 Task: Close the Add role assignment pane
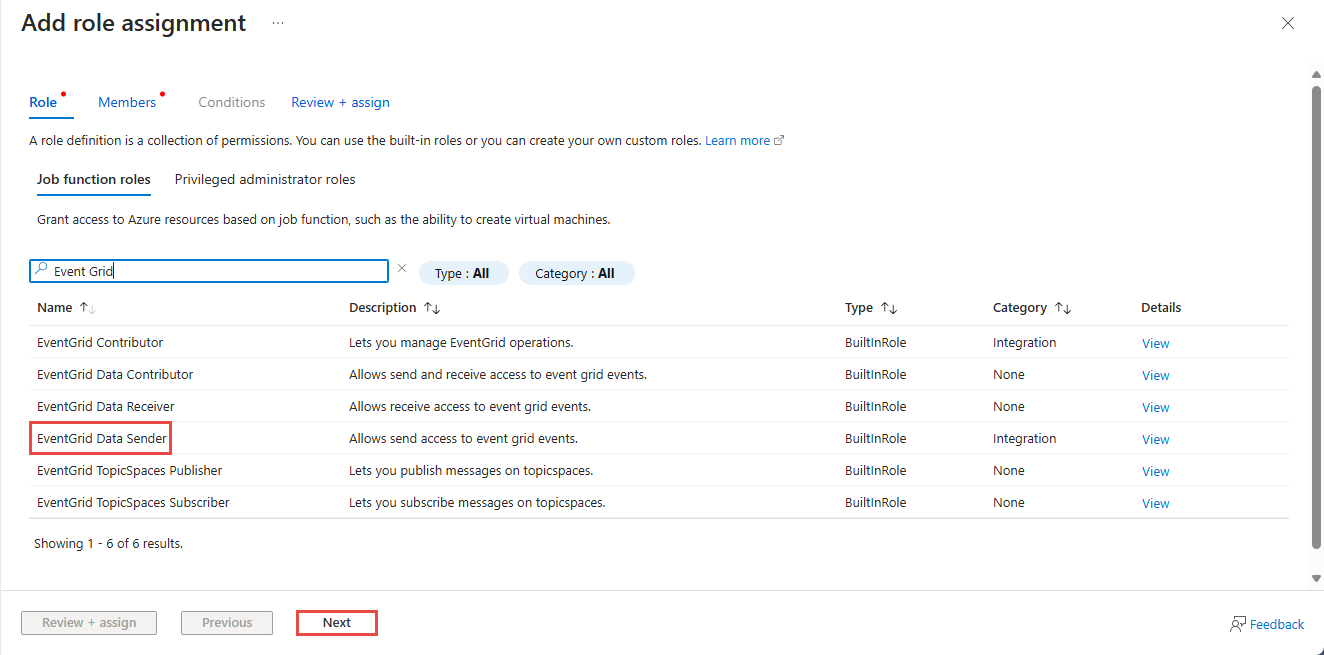click(x=1288, y=23)
